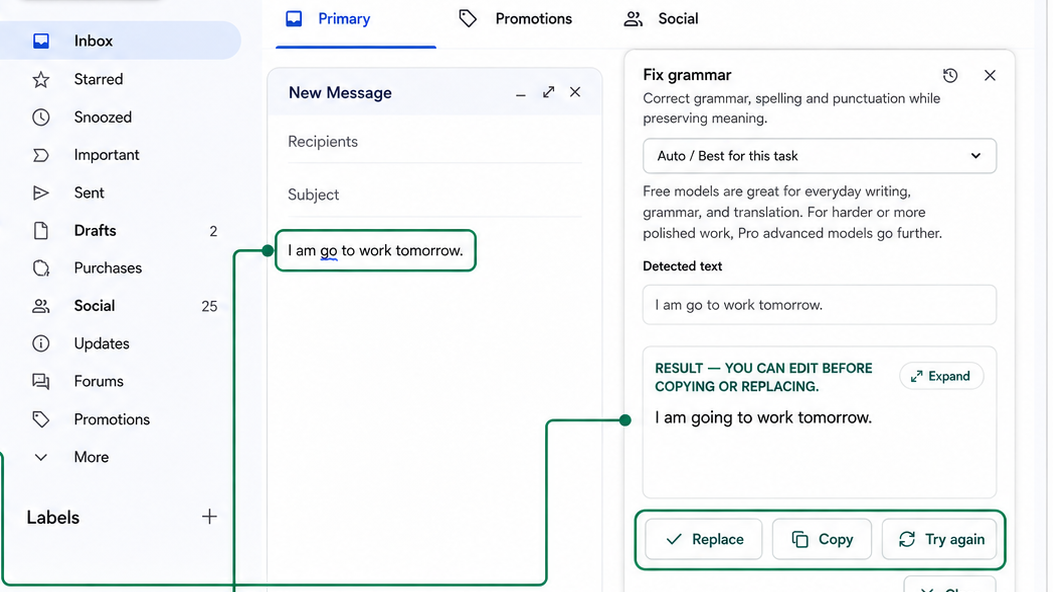Edit the result 'I am going to work tomorrow.'
The height and width of the screenshot is (592, 1053).
764,417
